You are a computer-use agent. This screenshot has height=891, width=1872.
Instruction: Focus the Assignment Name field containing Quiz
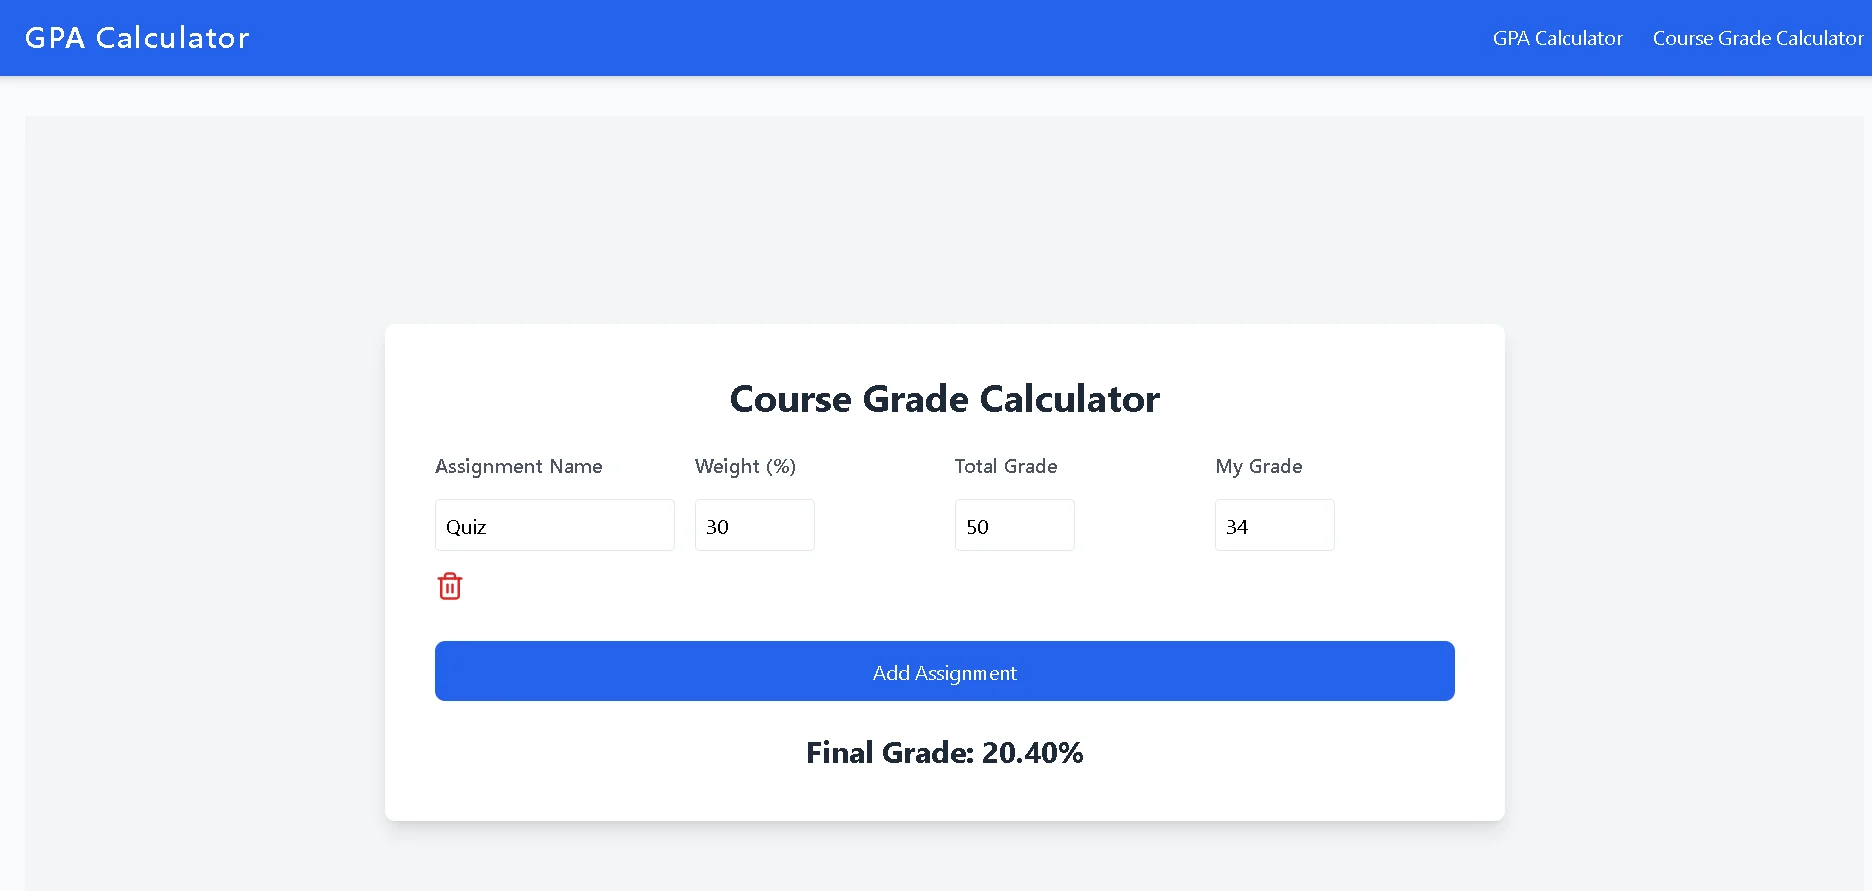554,525
